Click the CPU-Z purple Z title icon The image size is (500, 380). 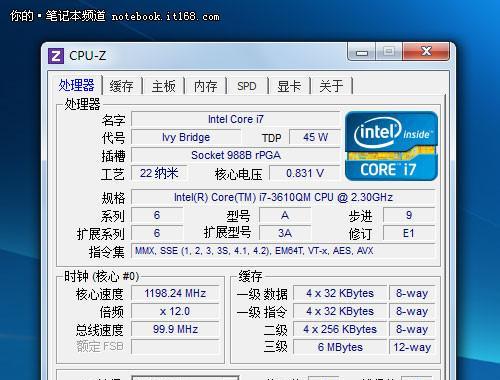56,56
